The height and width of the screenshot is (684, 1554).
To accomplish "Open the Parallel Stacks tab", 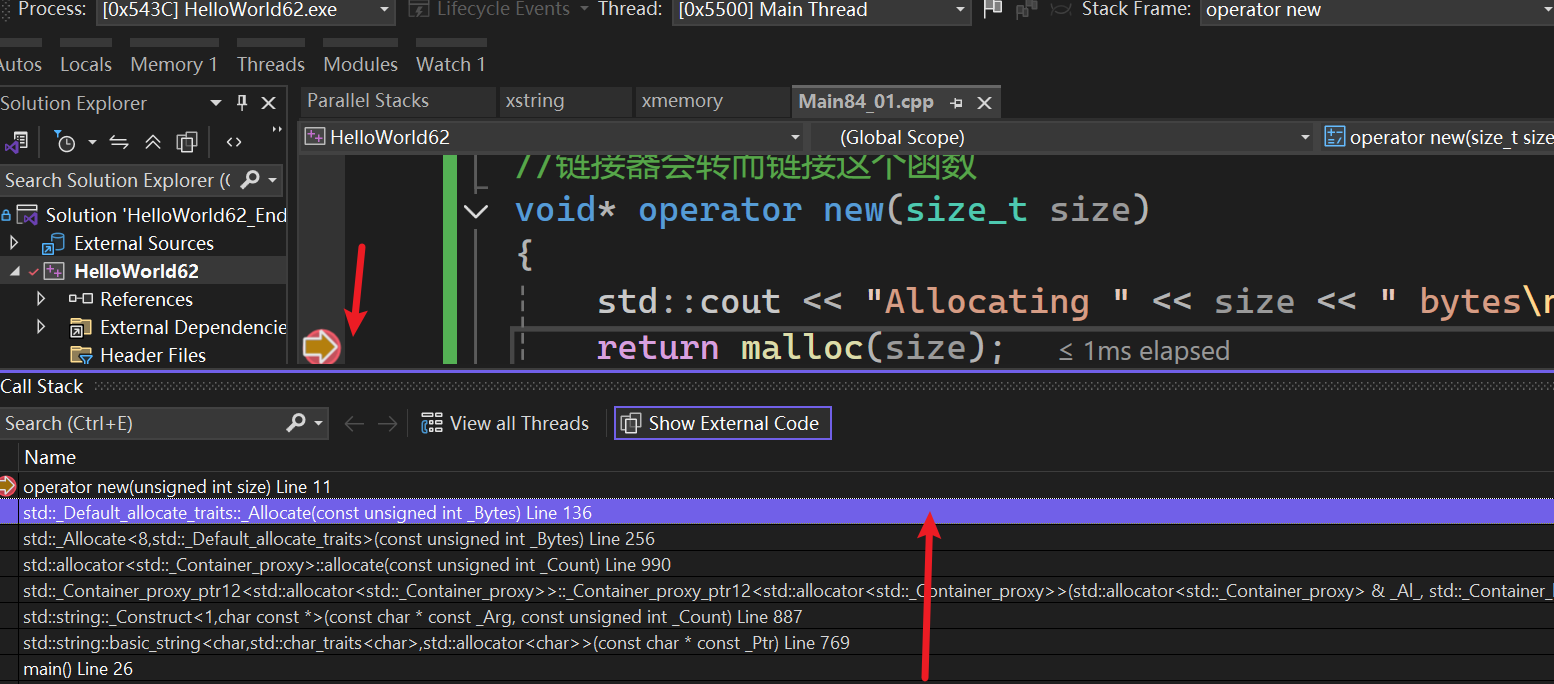I will (368, 101).
